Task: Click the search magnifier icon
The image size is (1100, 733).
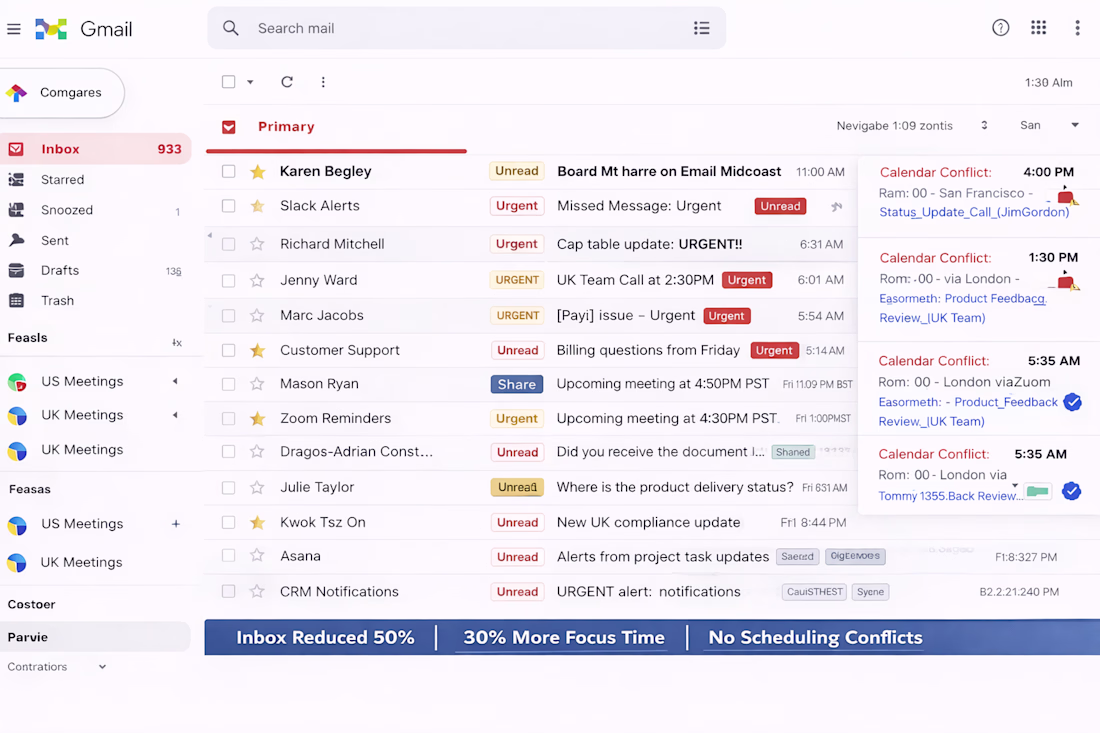Action: (x=230, y=28)
